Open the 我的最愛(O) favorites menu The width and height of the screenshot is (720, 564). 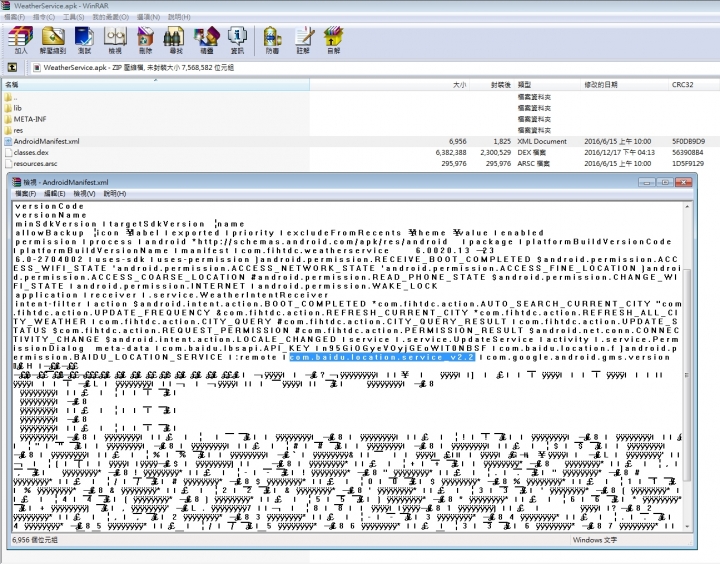111,17
